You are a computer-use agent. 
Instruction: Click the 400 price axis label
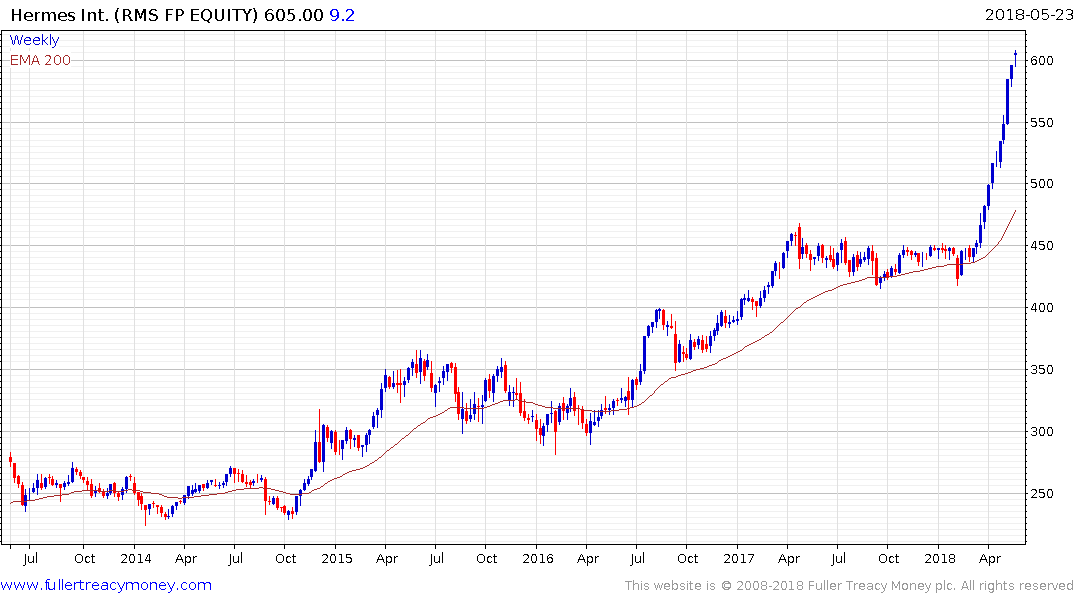1042,307
